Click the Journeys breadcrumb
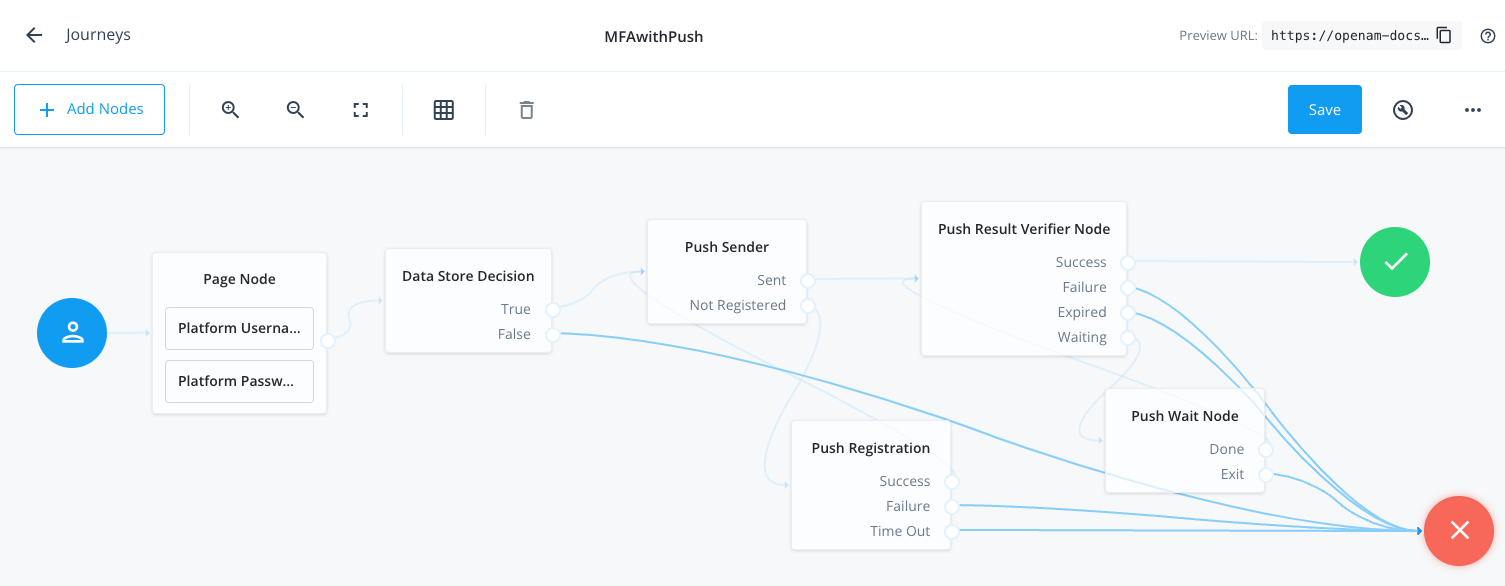Viewport: 1505px width, 586px height. click(x=97, y=34)
